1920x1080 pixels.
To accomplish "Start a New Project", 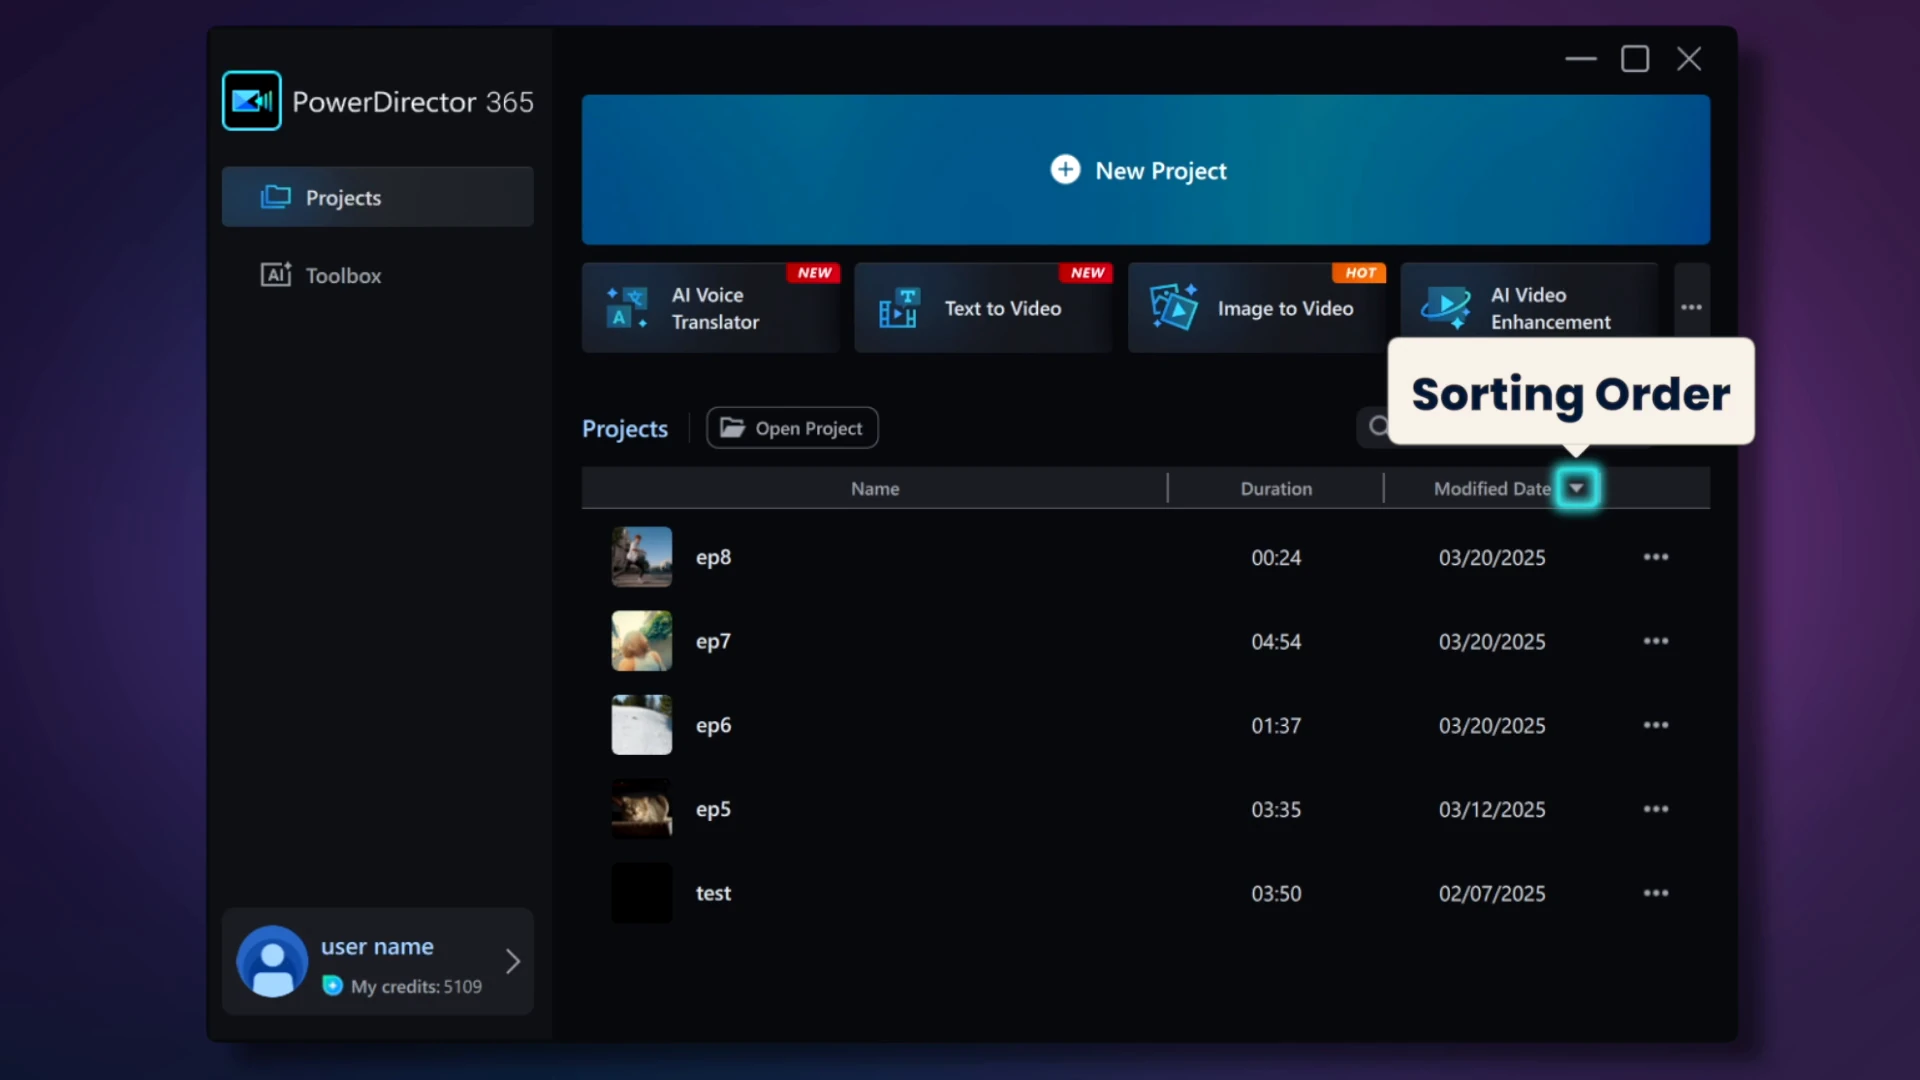I will [1145, 170].
